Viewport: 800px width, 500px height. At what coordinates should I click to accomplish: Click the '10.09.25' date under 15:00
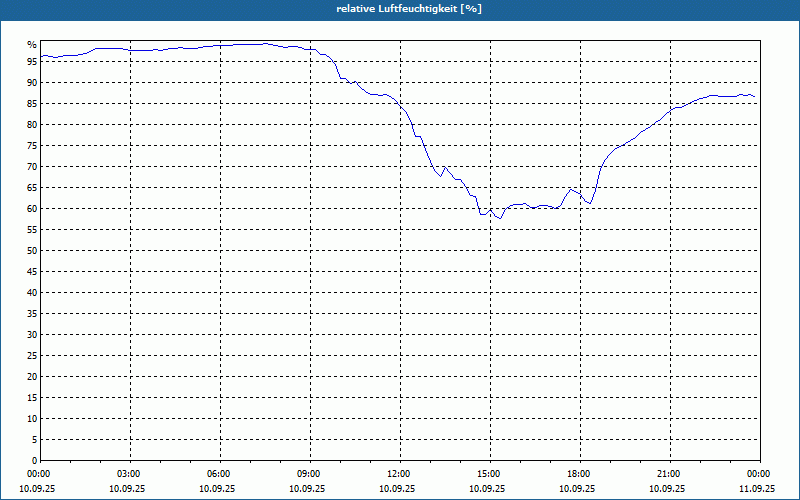click(x=487, y=489)
